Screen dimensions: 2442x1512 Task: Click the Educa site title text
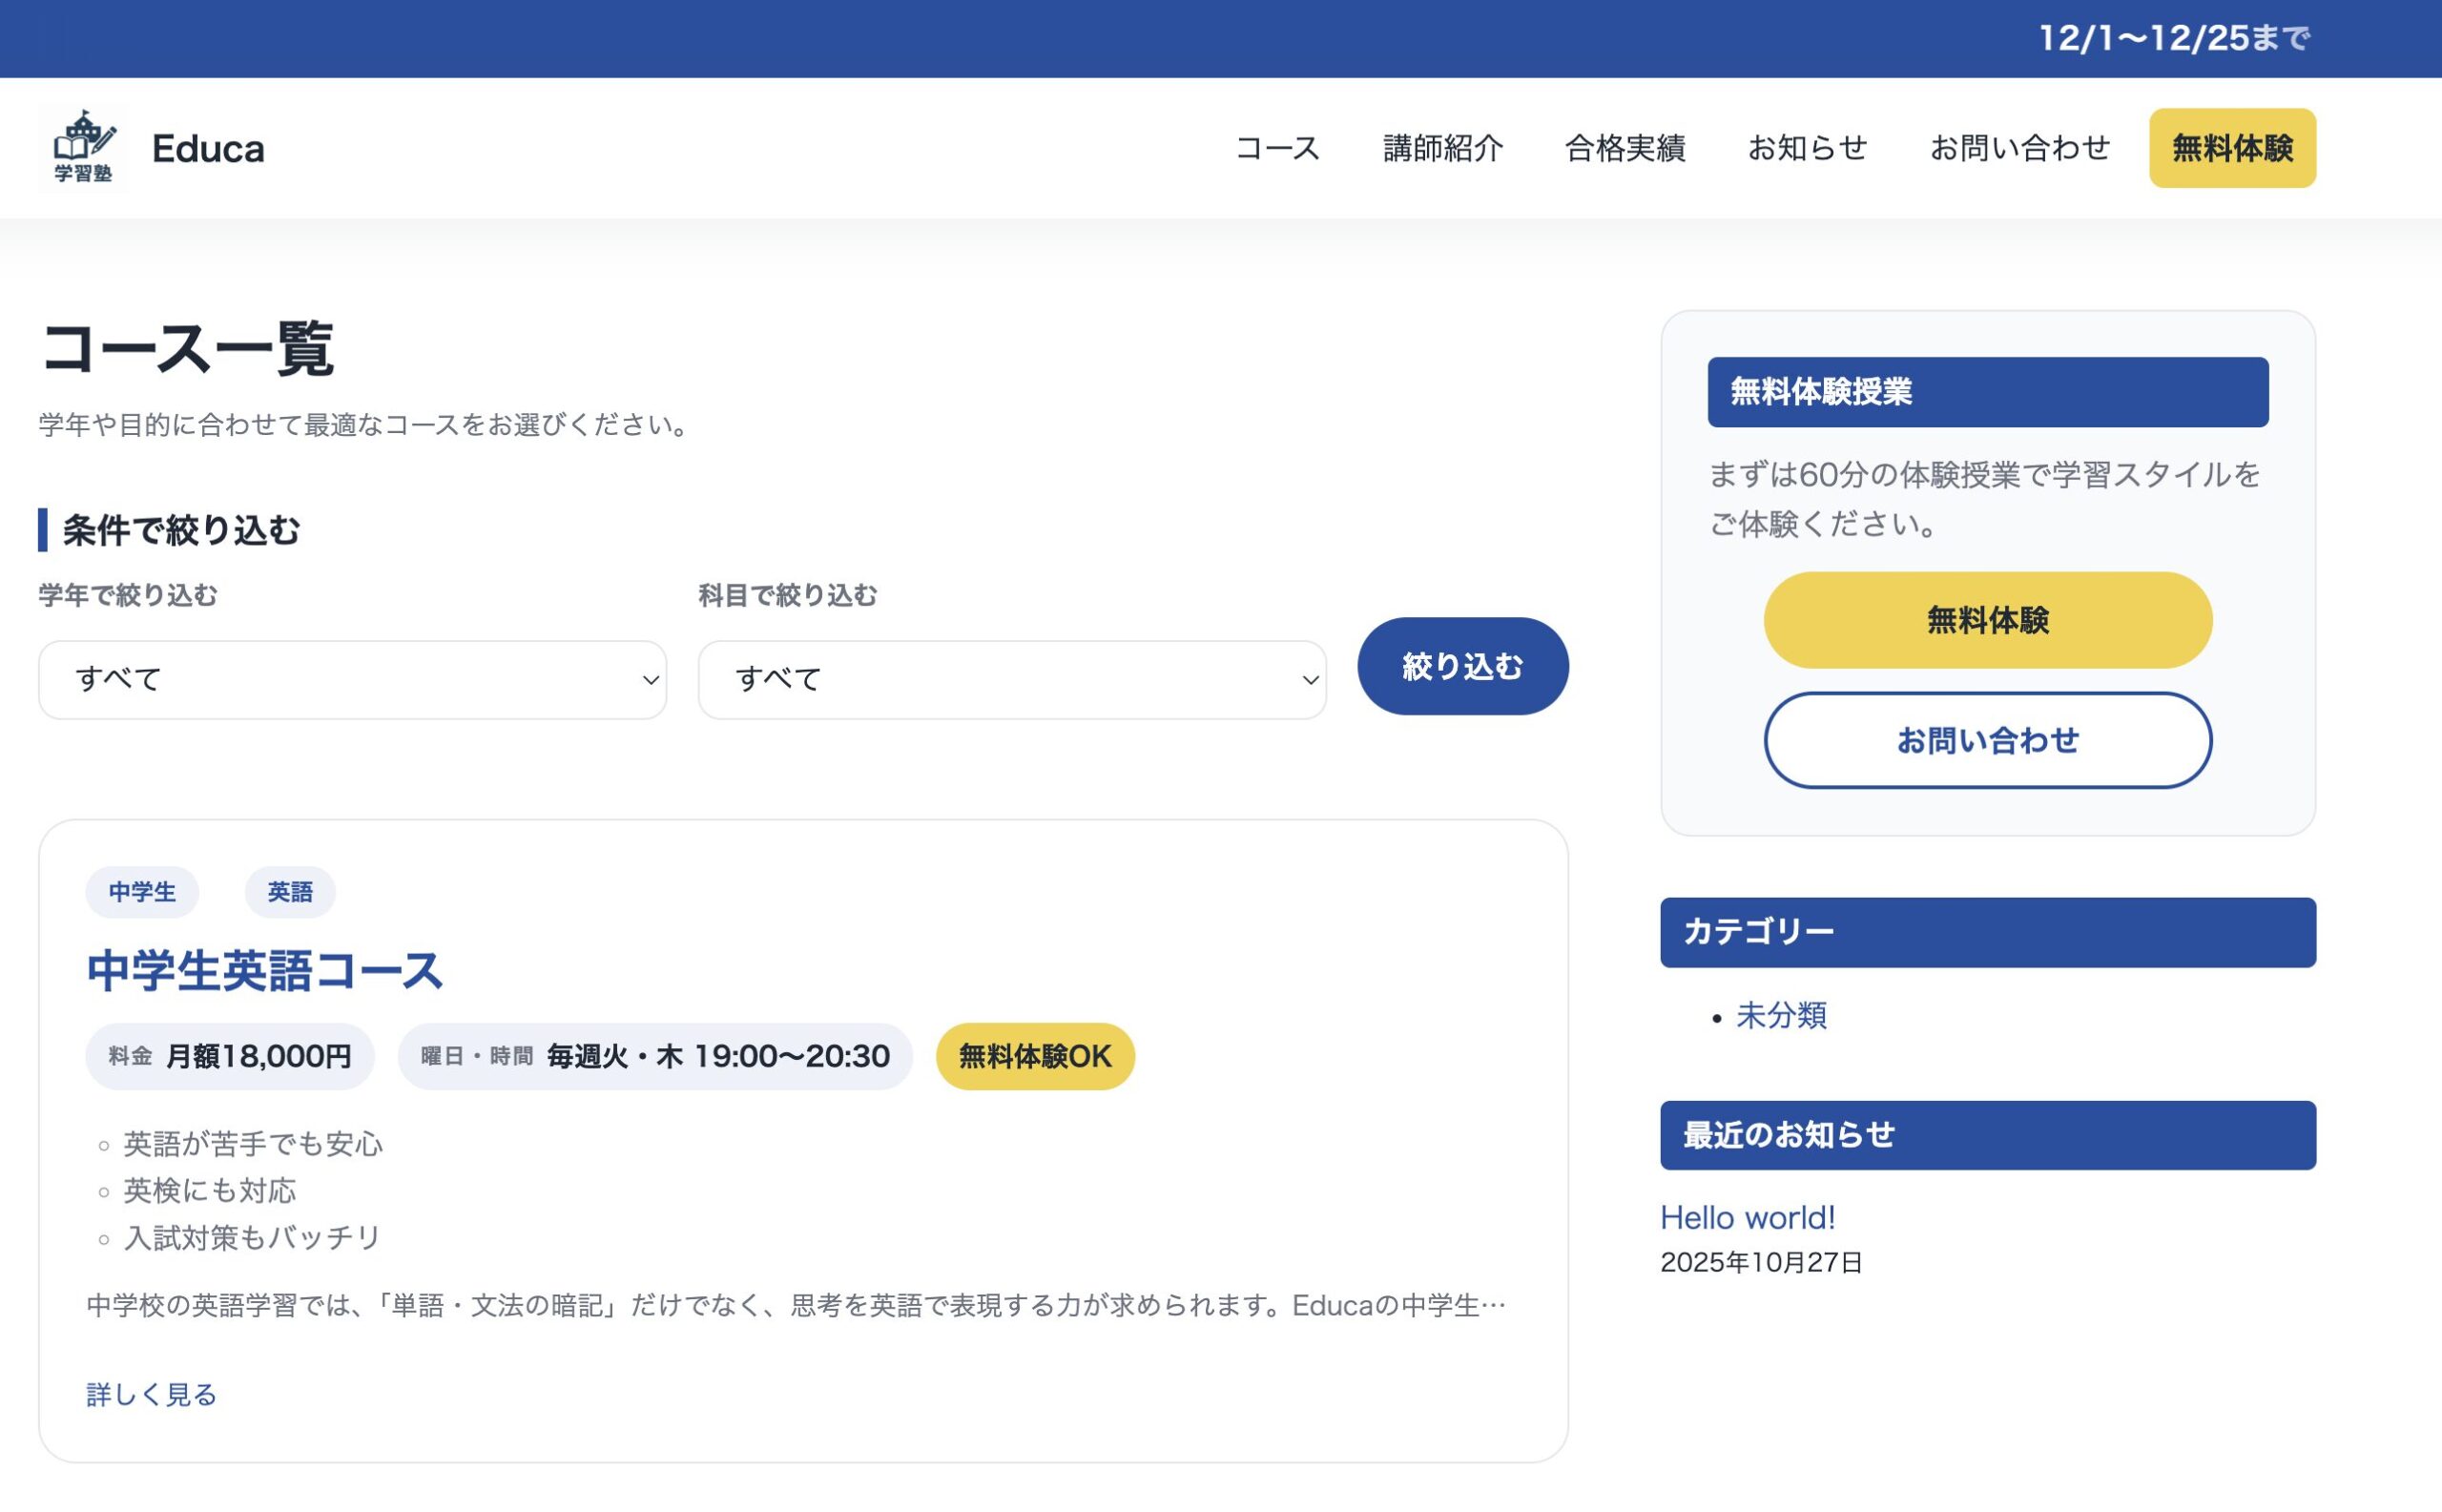pos(208,148)
